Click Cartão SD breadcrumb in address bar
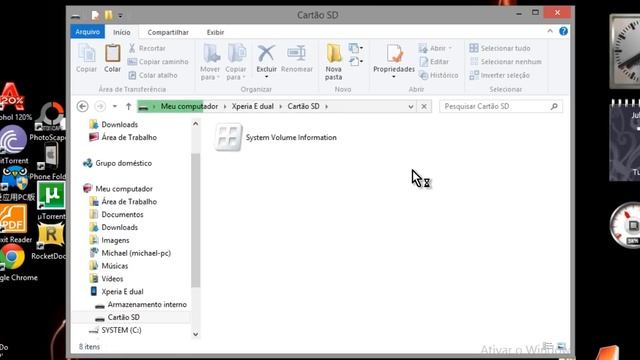640x360 pixels. click(303, 106)
